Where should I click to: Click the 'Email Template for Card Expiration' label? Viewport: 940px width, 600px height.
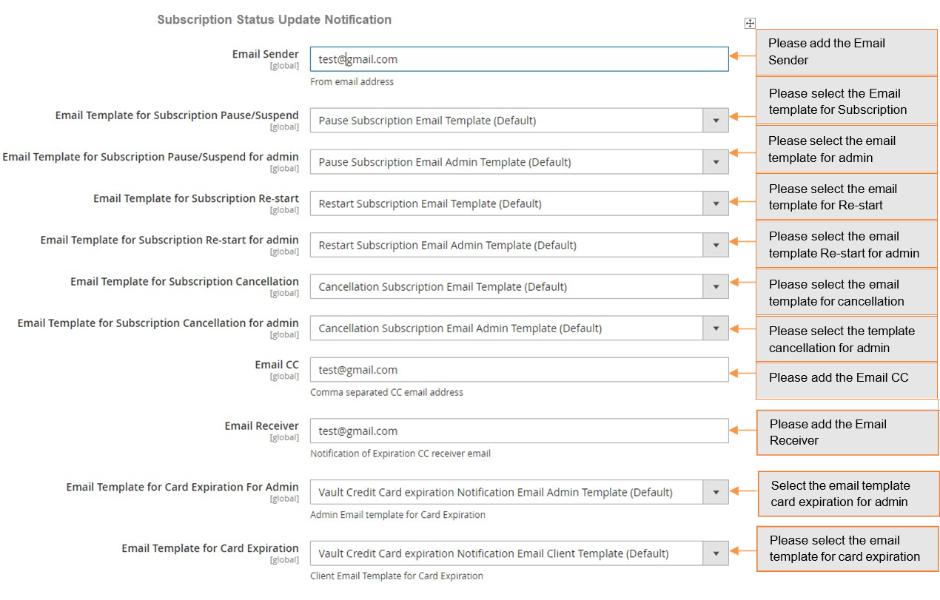click(x=210, y=548)
